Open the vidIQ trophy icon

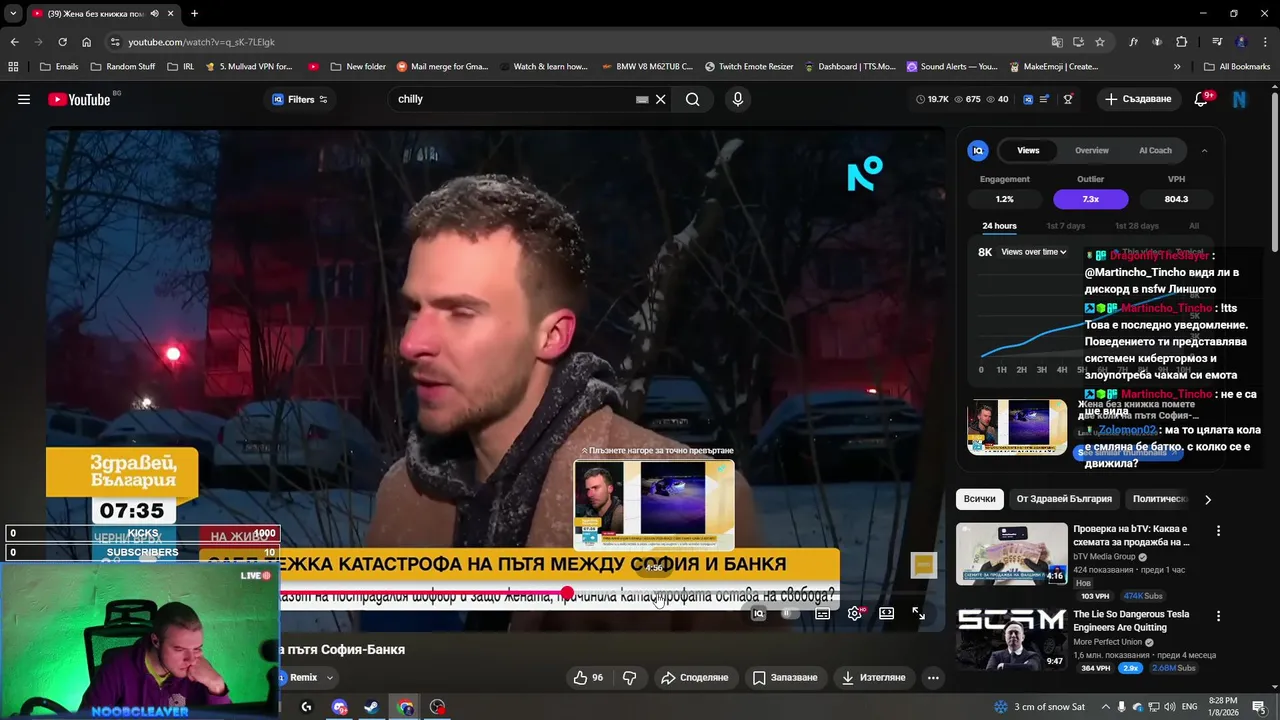click(x=1068, y=99)
